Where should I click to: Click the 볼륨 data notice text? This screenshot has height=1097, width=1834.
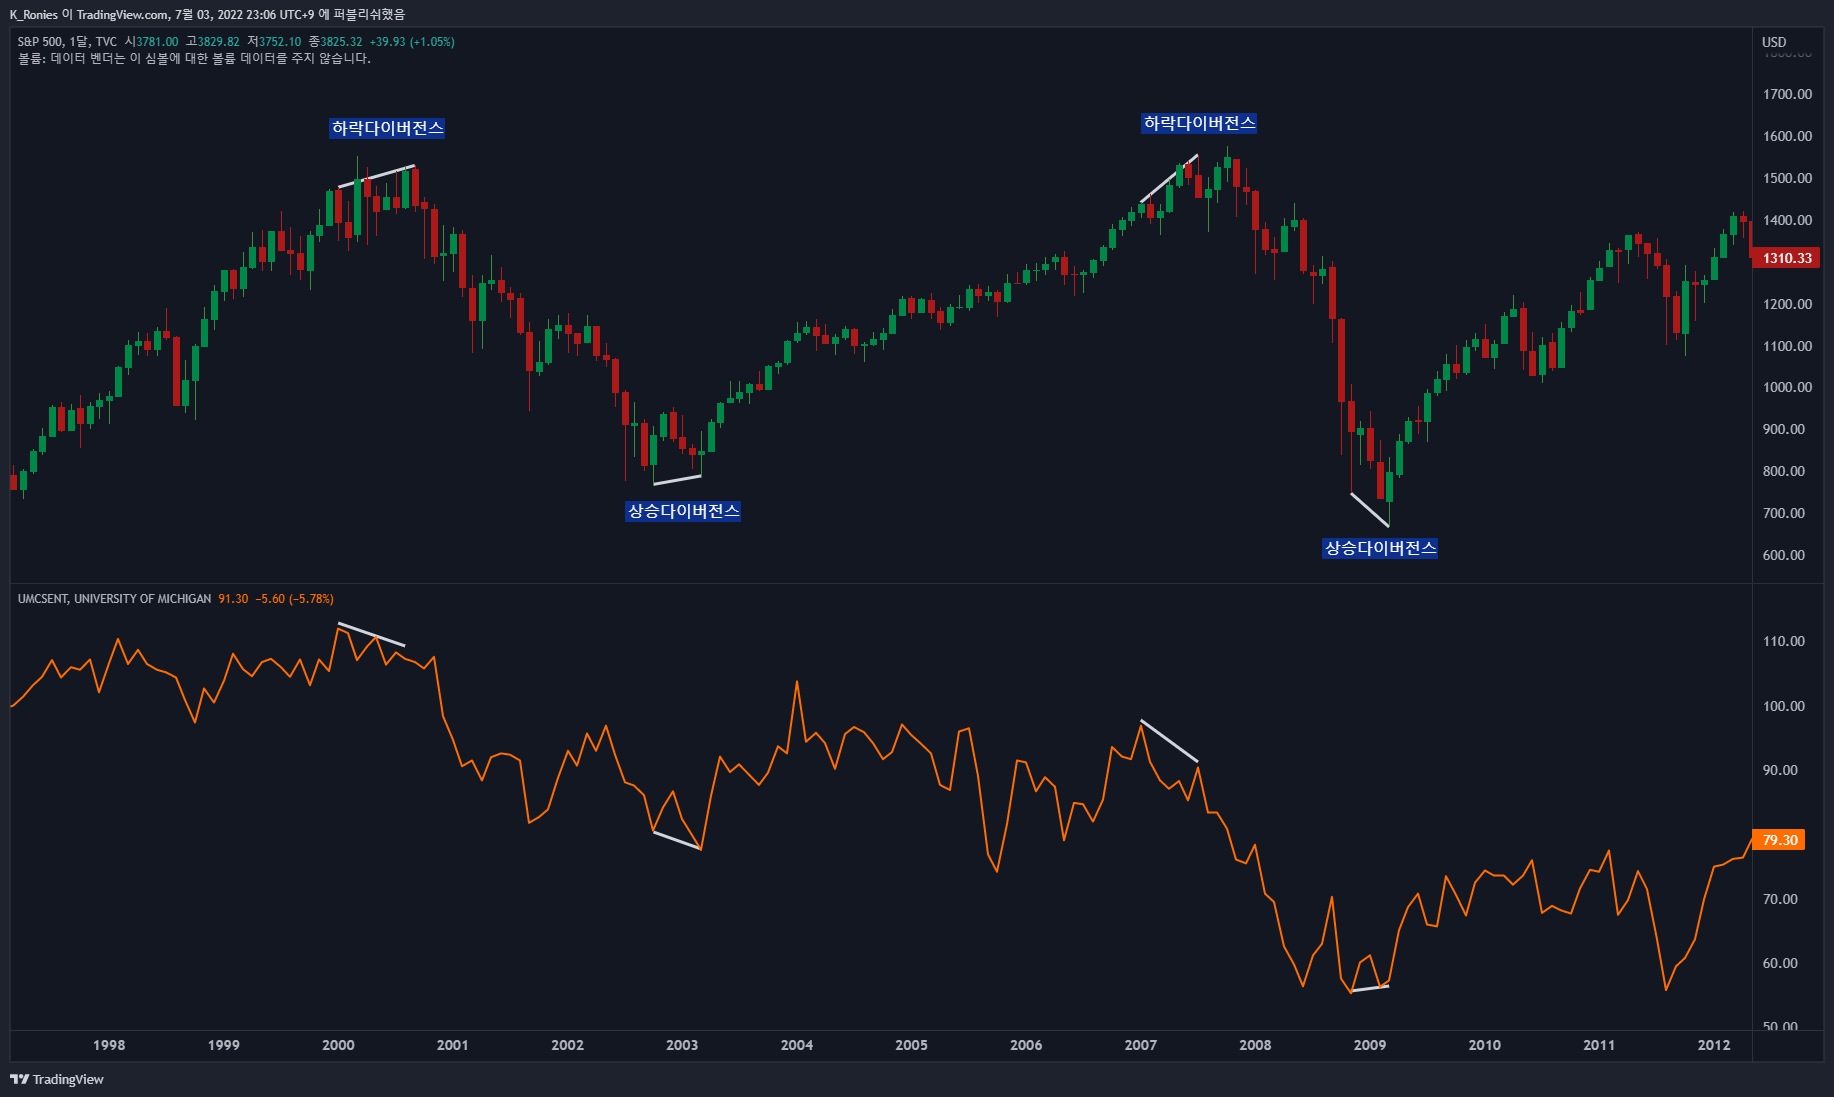194,58
